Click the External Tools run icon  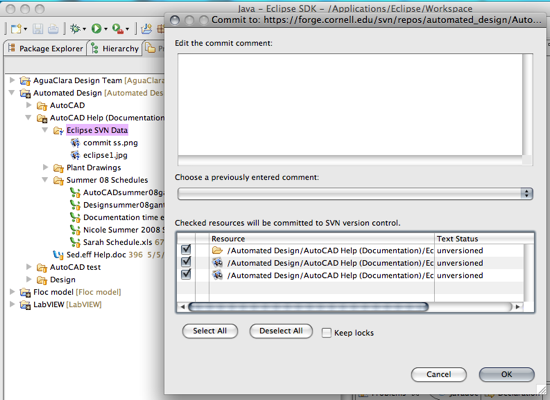click(x=118, y=29)
